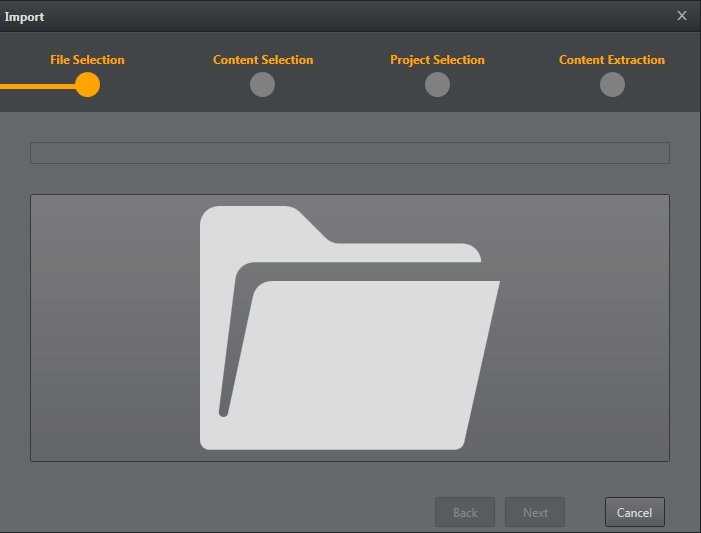Click the gray Content Extraction step circle

tap(612, 85)
